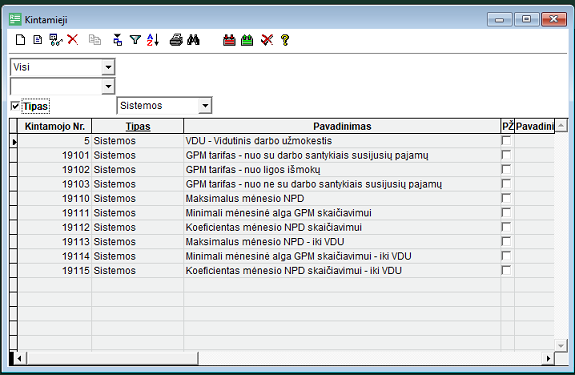Image resolution: width=575 pixels, height=375 pixels.
Task: Select 'Koeficientas mėnesio NPD skaičiavimui' cell
Action: pos(342,227)
